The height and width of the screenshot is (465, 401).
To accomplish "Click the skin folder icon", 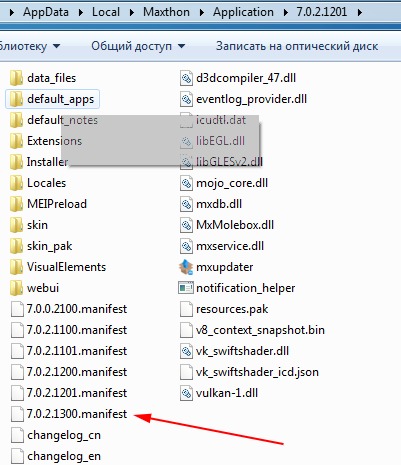I will [16, 225].
